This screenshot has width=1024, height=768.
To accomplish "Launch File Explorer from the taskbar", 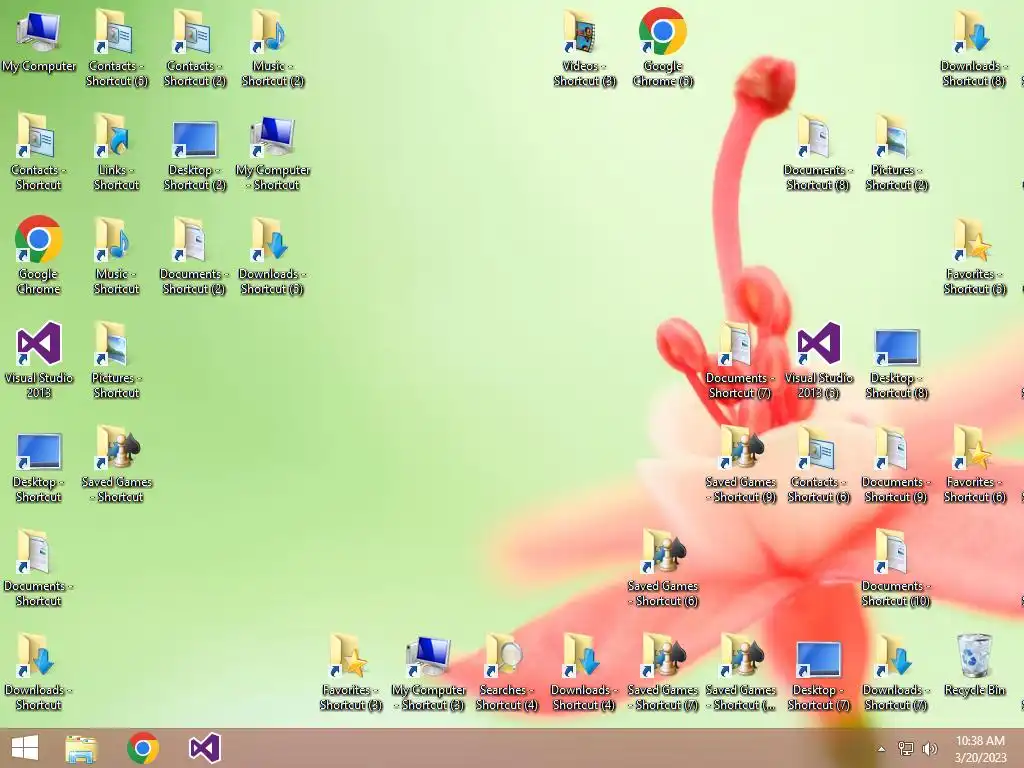I will (81, 748).
